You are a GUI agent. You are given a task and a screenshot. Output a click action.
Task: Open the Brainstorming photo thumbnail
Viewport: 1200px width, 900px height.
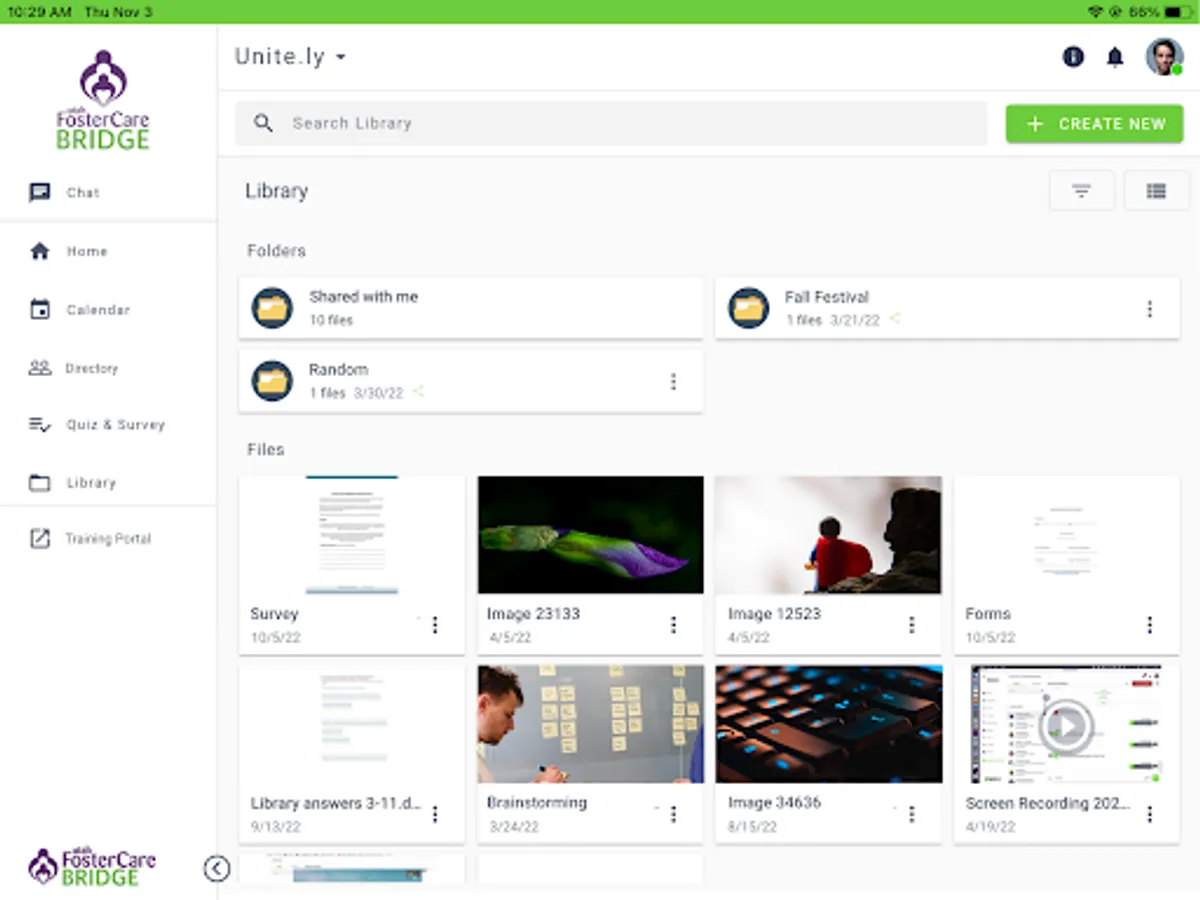click(590, 724)
